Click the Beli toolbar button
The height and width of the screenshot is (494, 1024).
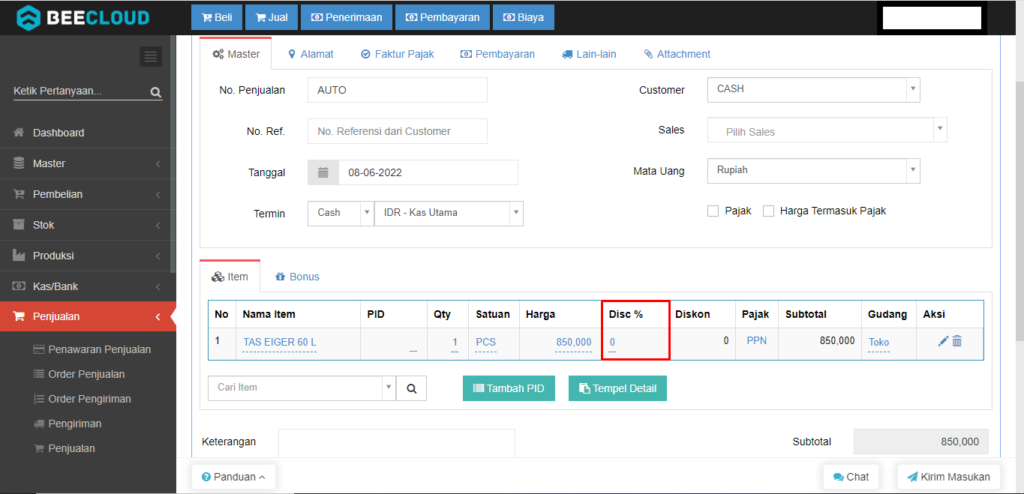tap(217, 18)
